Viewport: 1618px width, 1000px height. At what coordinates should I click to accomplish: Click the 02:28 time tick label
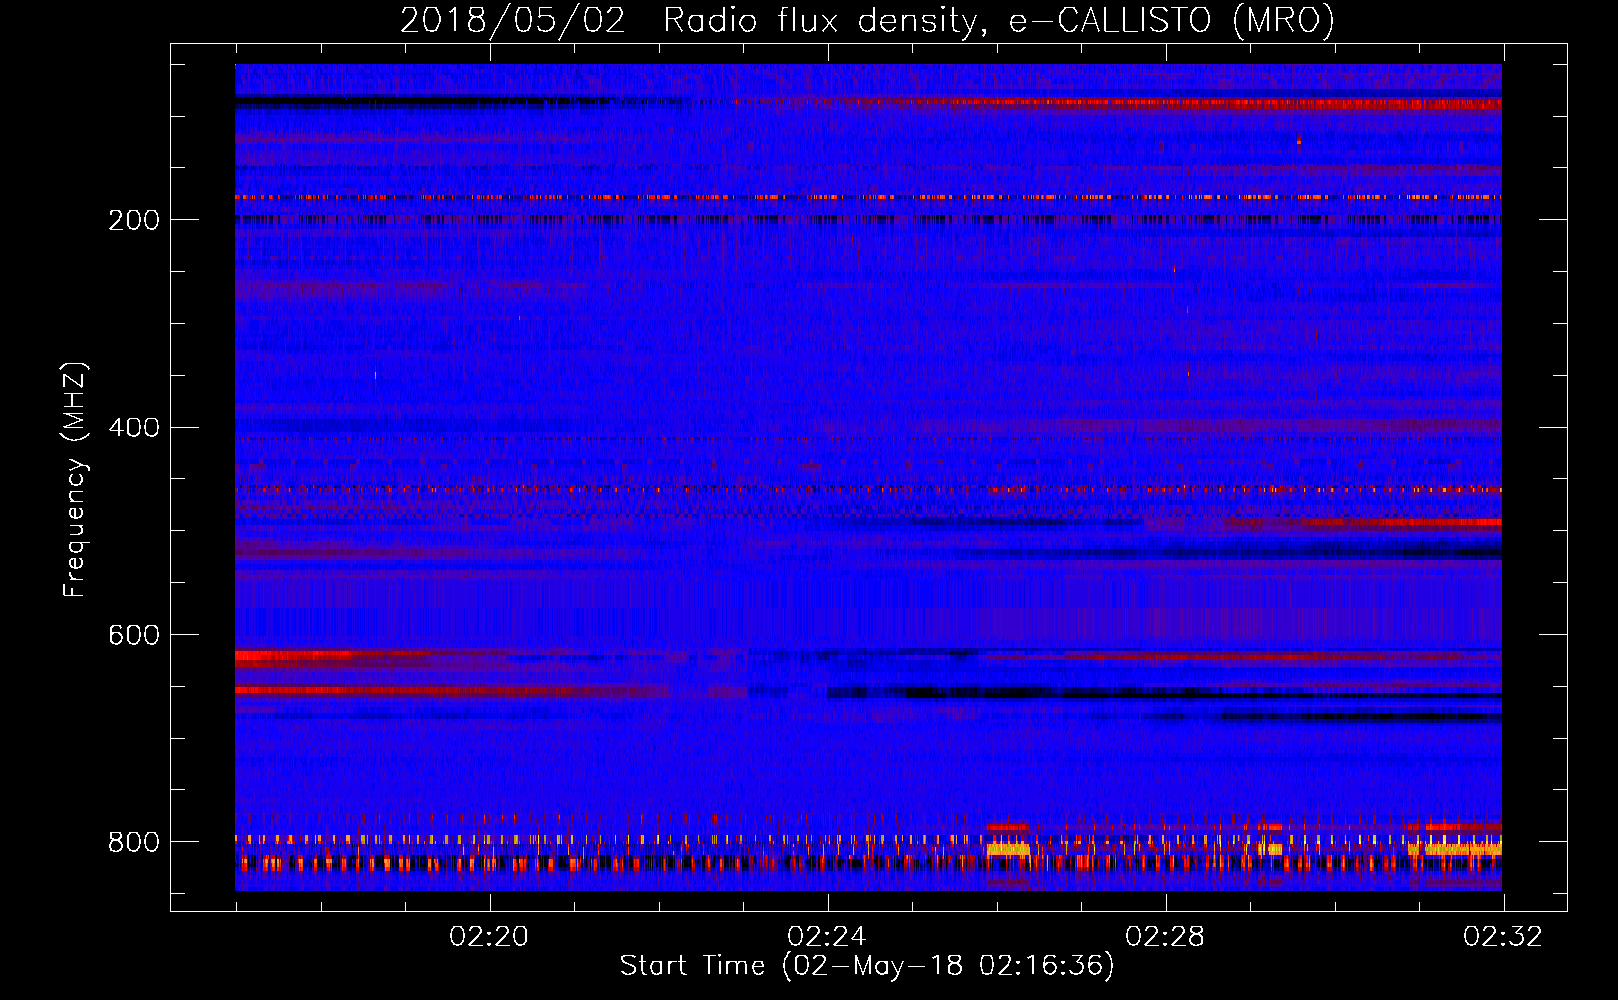[x=1165, y=936]
